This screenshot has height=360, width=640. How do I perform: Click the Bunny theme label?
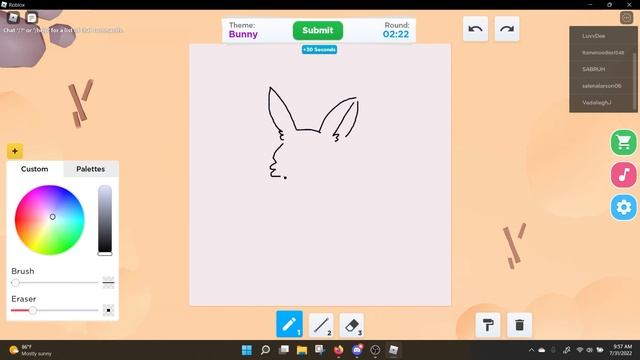pos(243,34)
